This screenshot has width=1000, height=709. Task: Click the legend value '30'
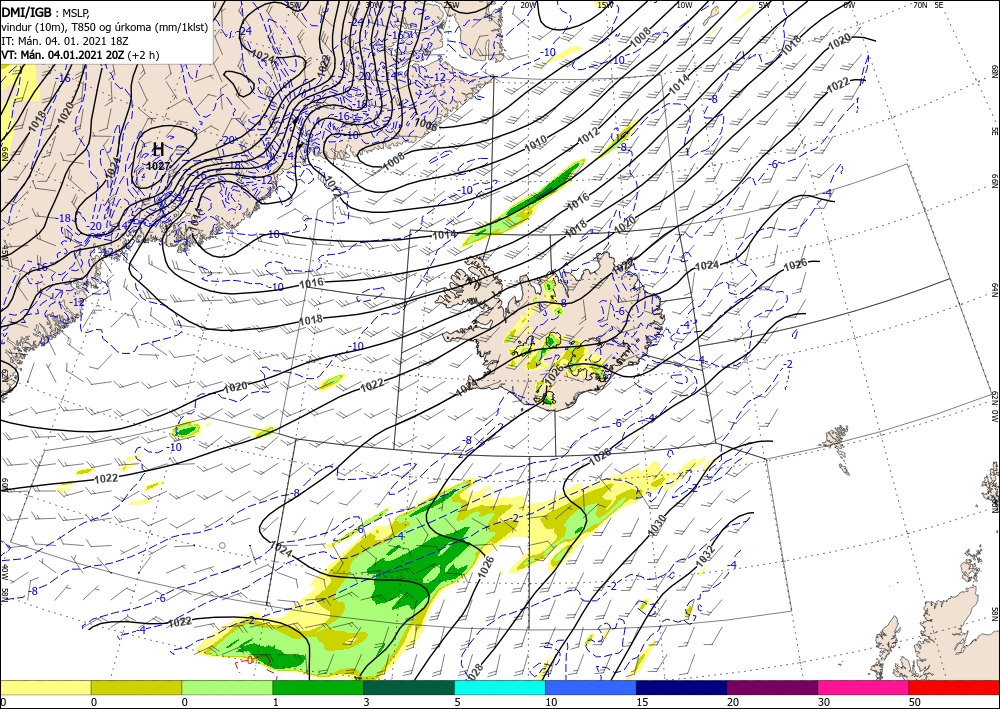pos(823,702)
